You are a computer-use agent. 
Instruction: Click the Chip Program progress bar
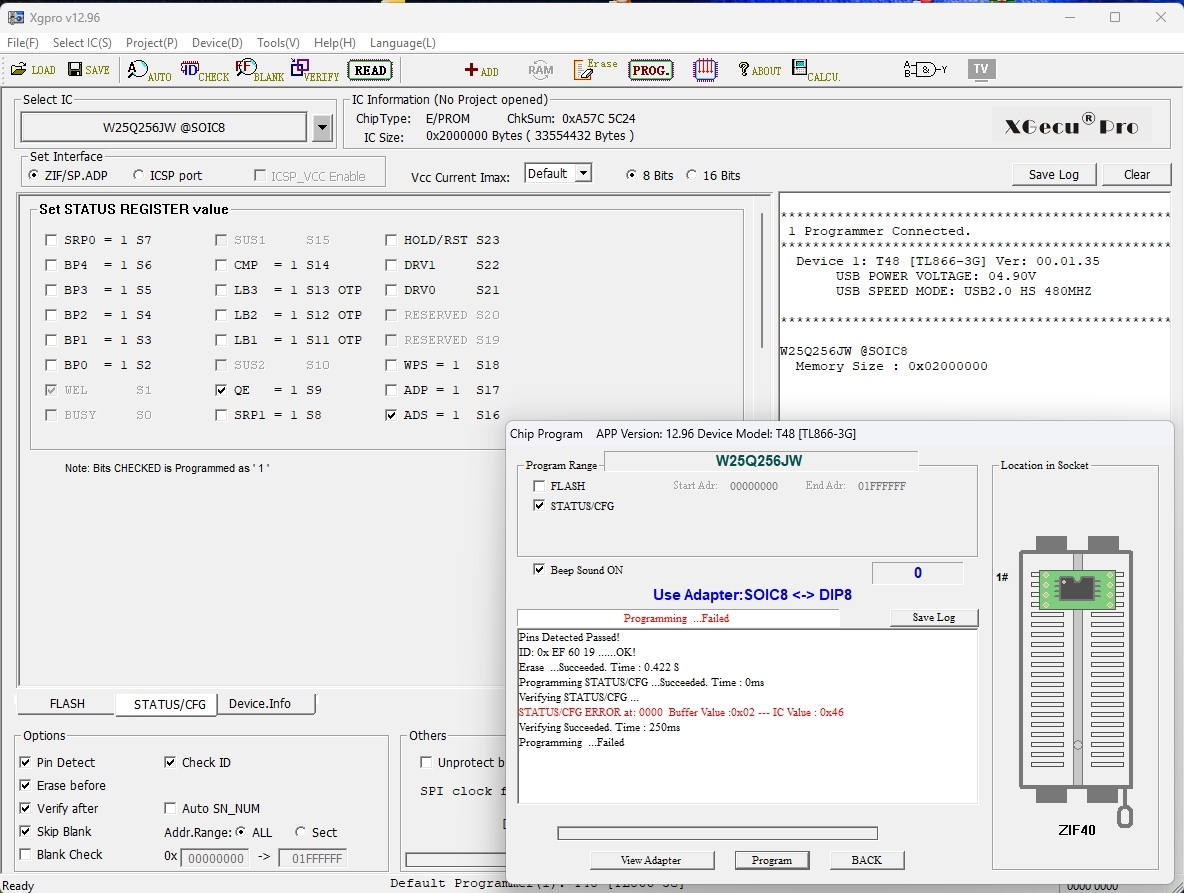(x=717, y=833)
